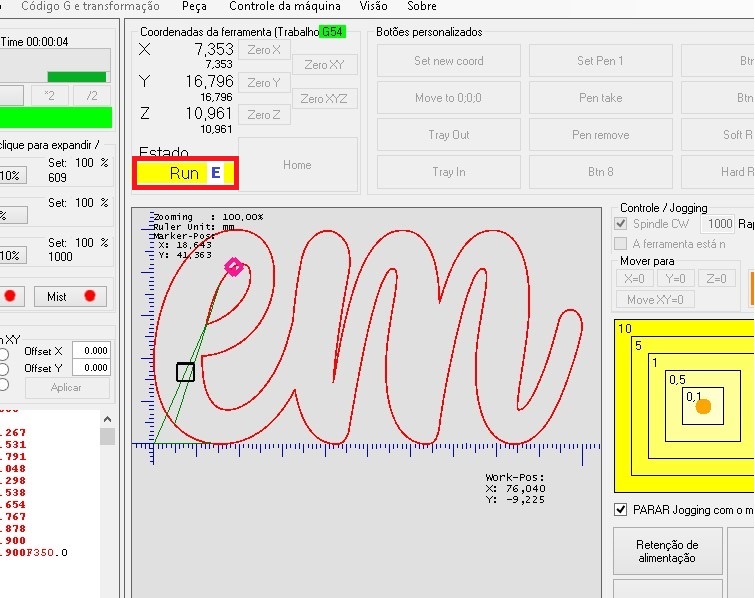Click the Zero XYZ button
This screenshot has width=755, height=598.
click(324, 98)
